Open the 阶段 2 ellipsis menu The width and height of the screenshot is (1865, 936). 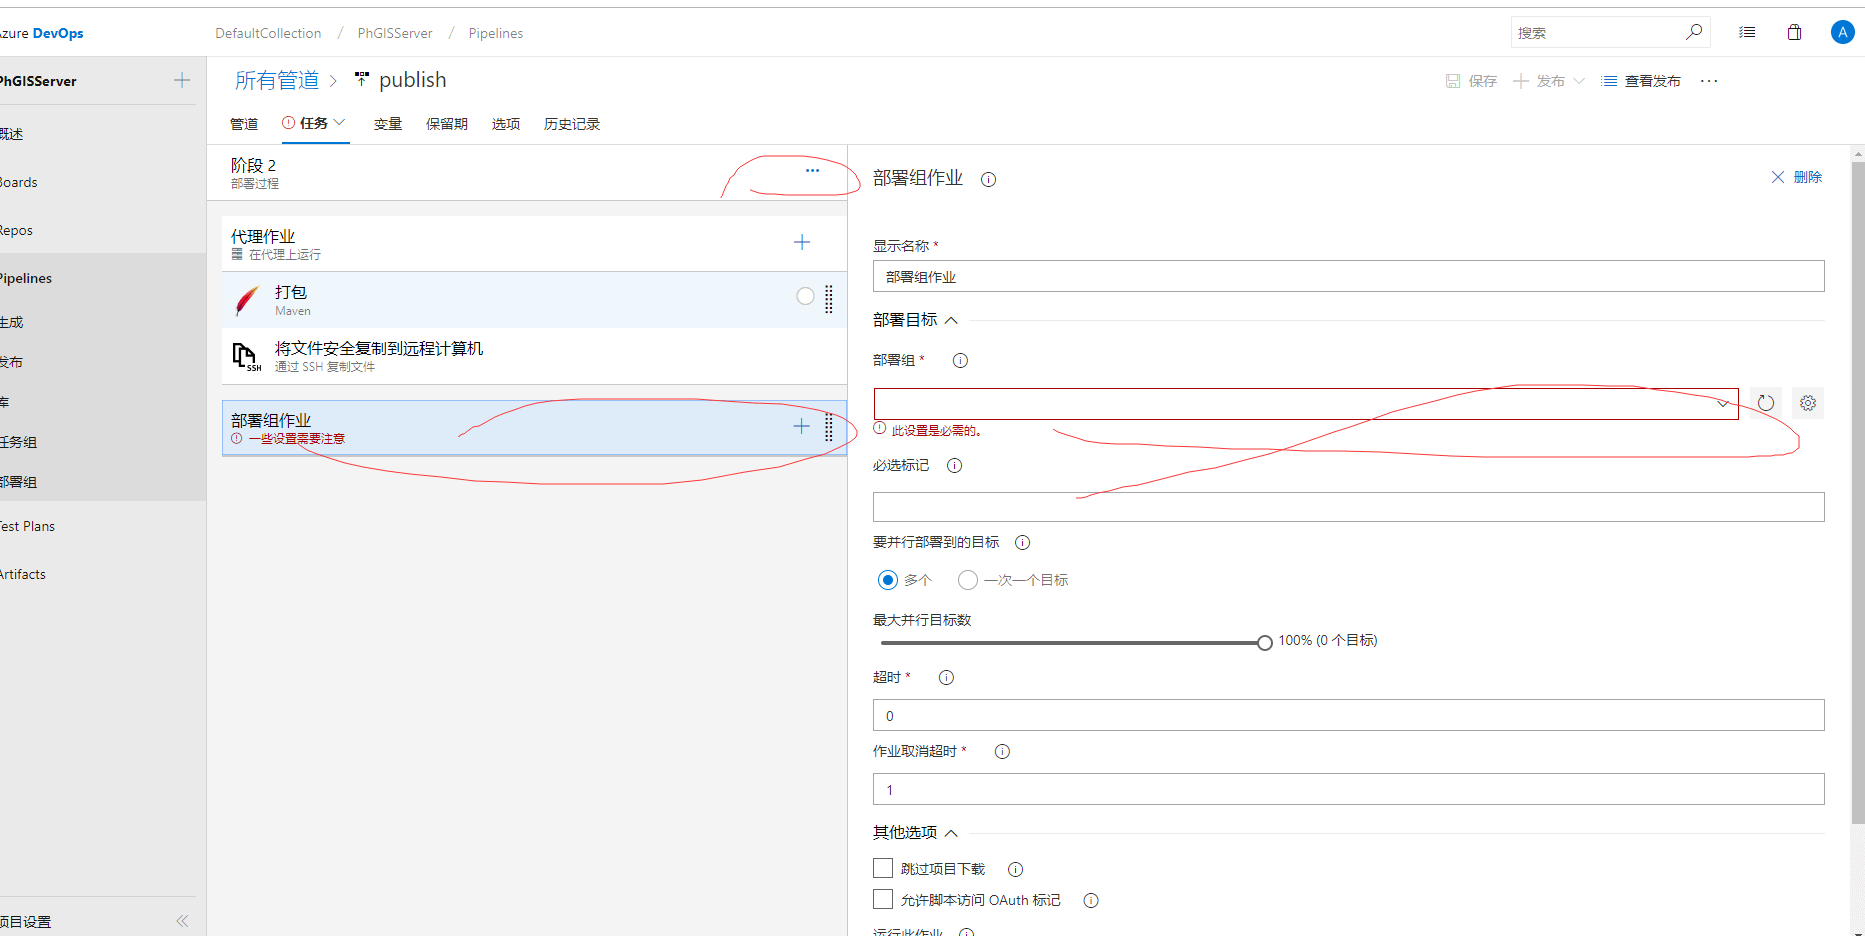click(812, 171)
